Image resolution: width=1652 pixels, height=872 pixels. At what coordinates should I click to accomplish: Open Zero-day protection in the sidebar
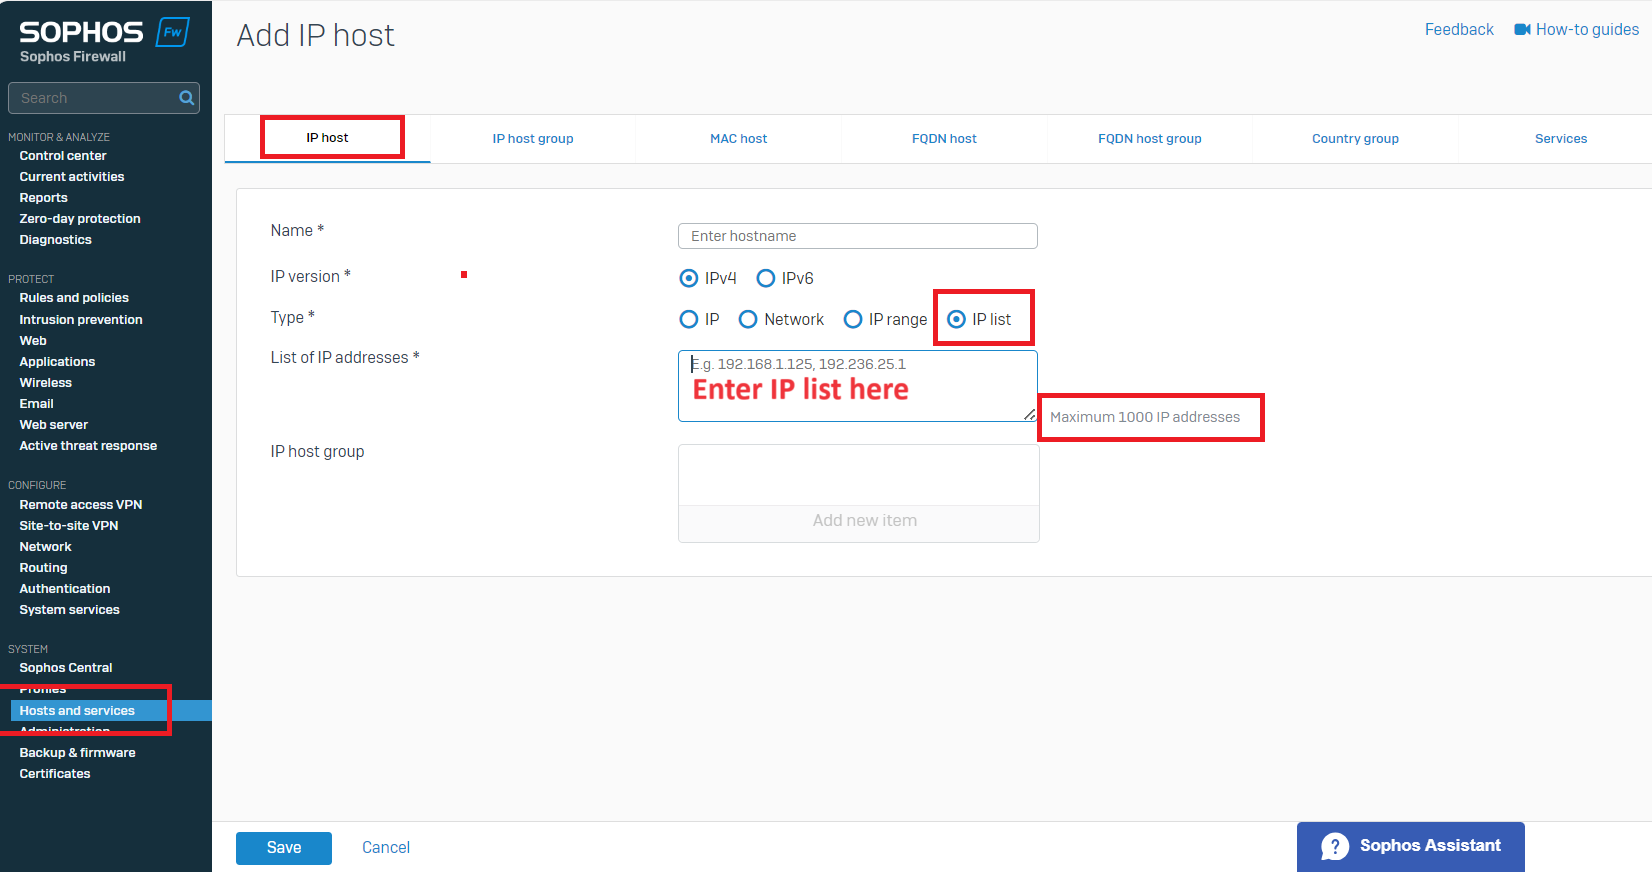point(80,219)
